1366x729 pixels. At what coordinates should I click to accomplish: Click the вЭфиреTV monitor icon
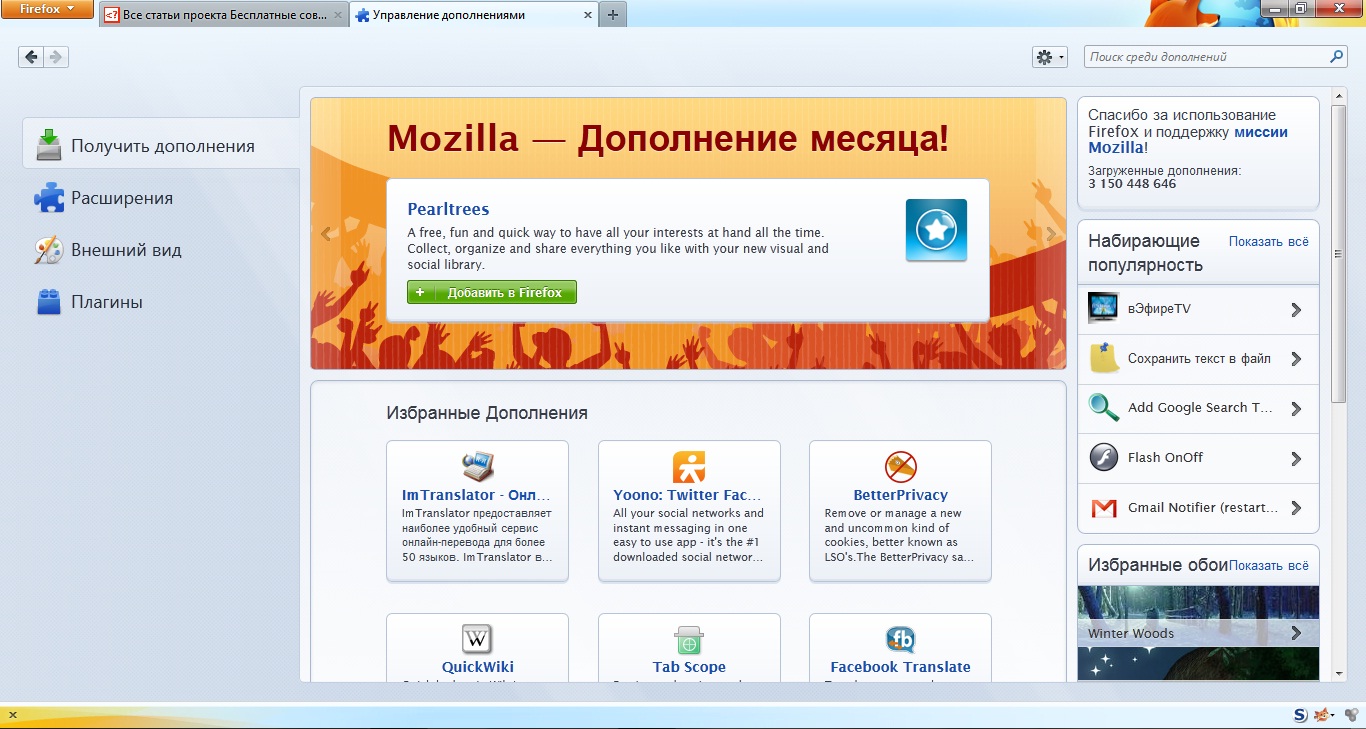(1103, 308)
